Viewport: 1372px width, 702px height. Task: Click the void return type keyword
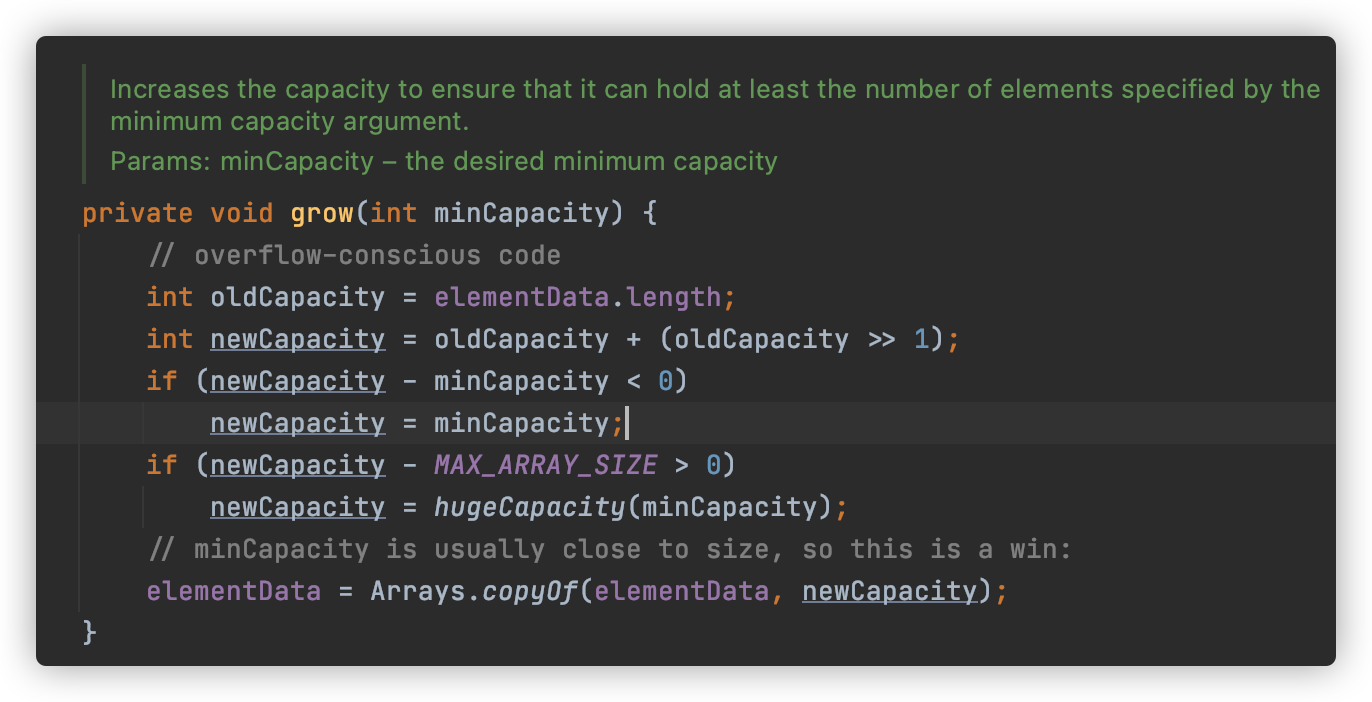coord(242,213)
